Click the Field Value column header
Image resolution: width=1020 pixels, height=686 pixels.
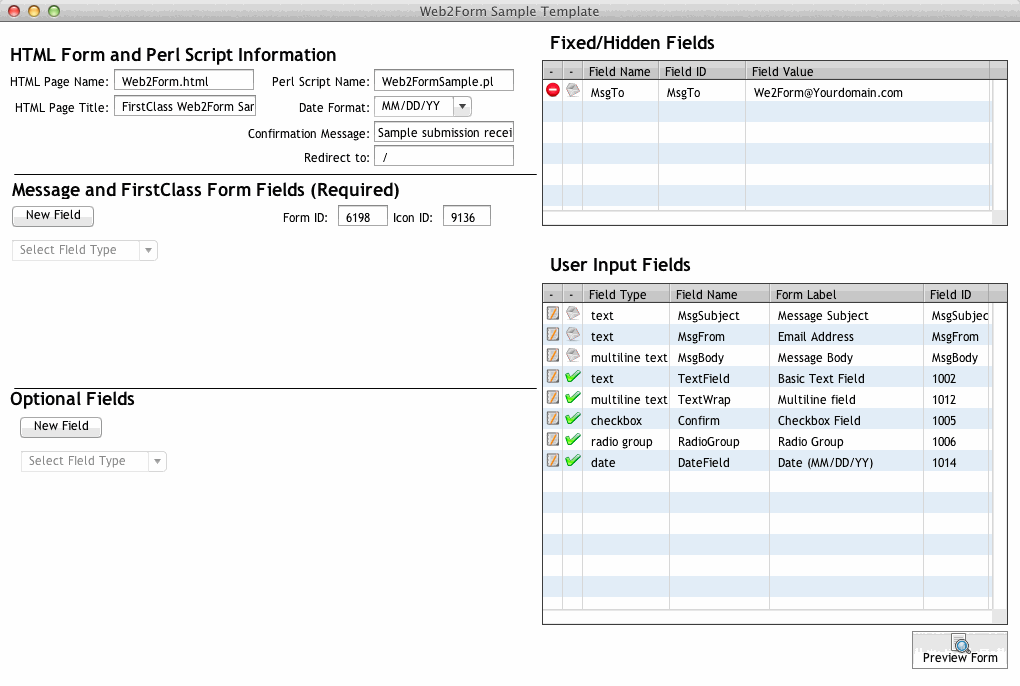(x=866, y=71)
